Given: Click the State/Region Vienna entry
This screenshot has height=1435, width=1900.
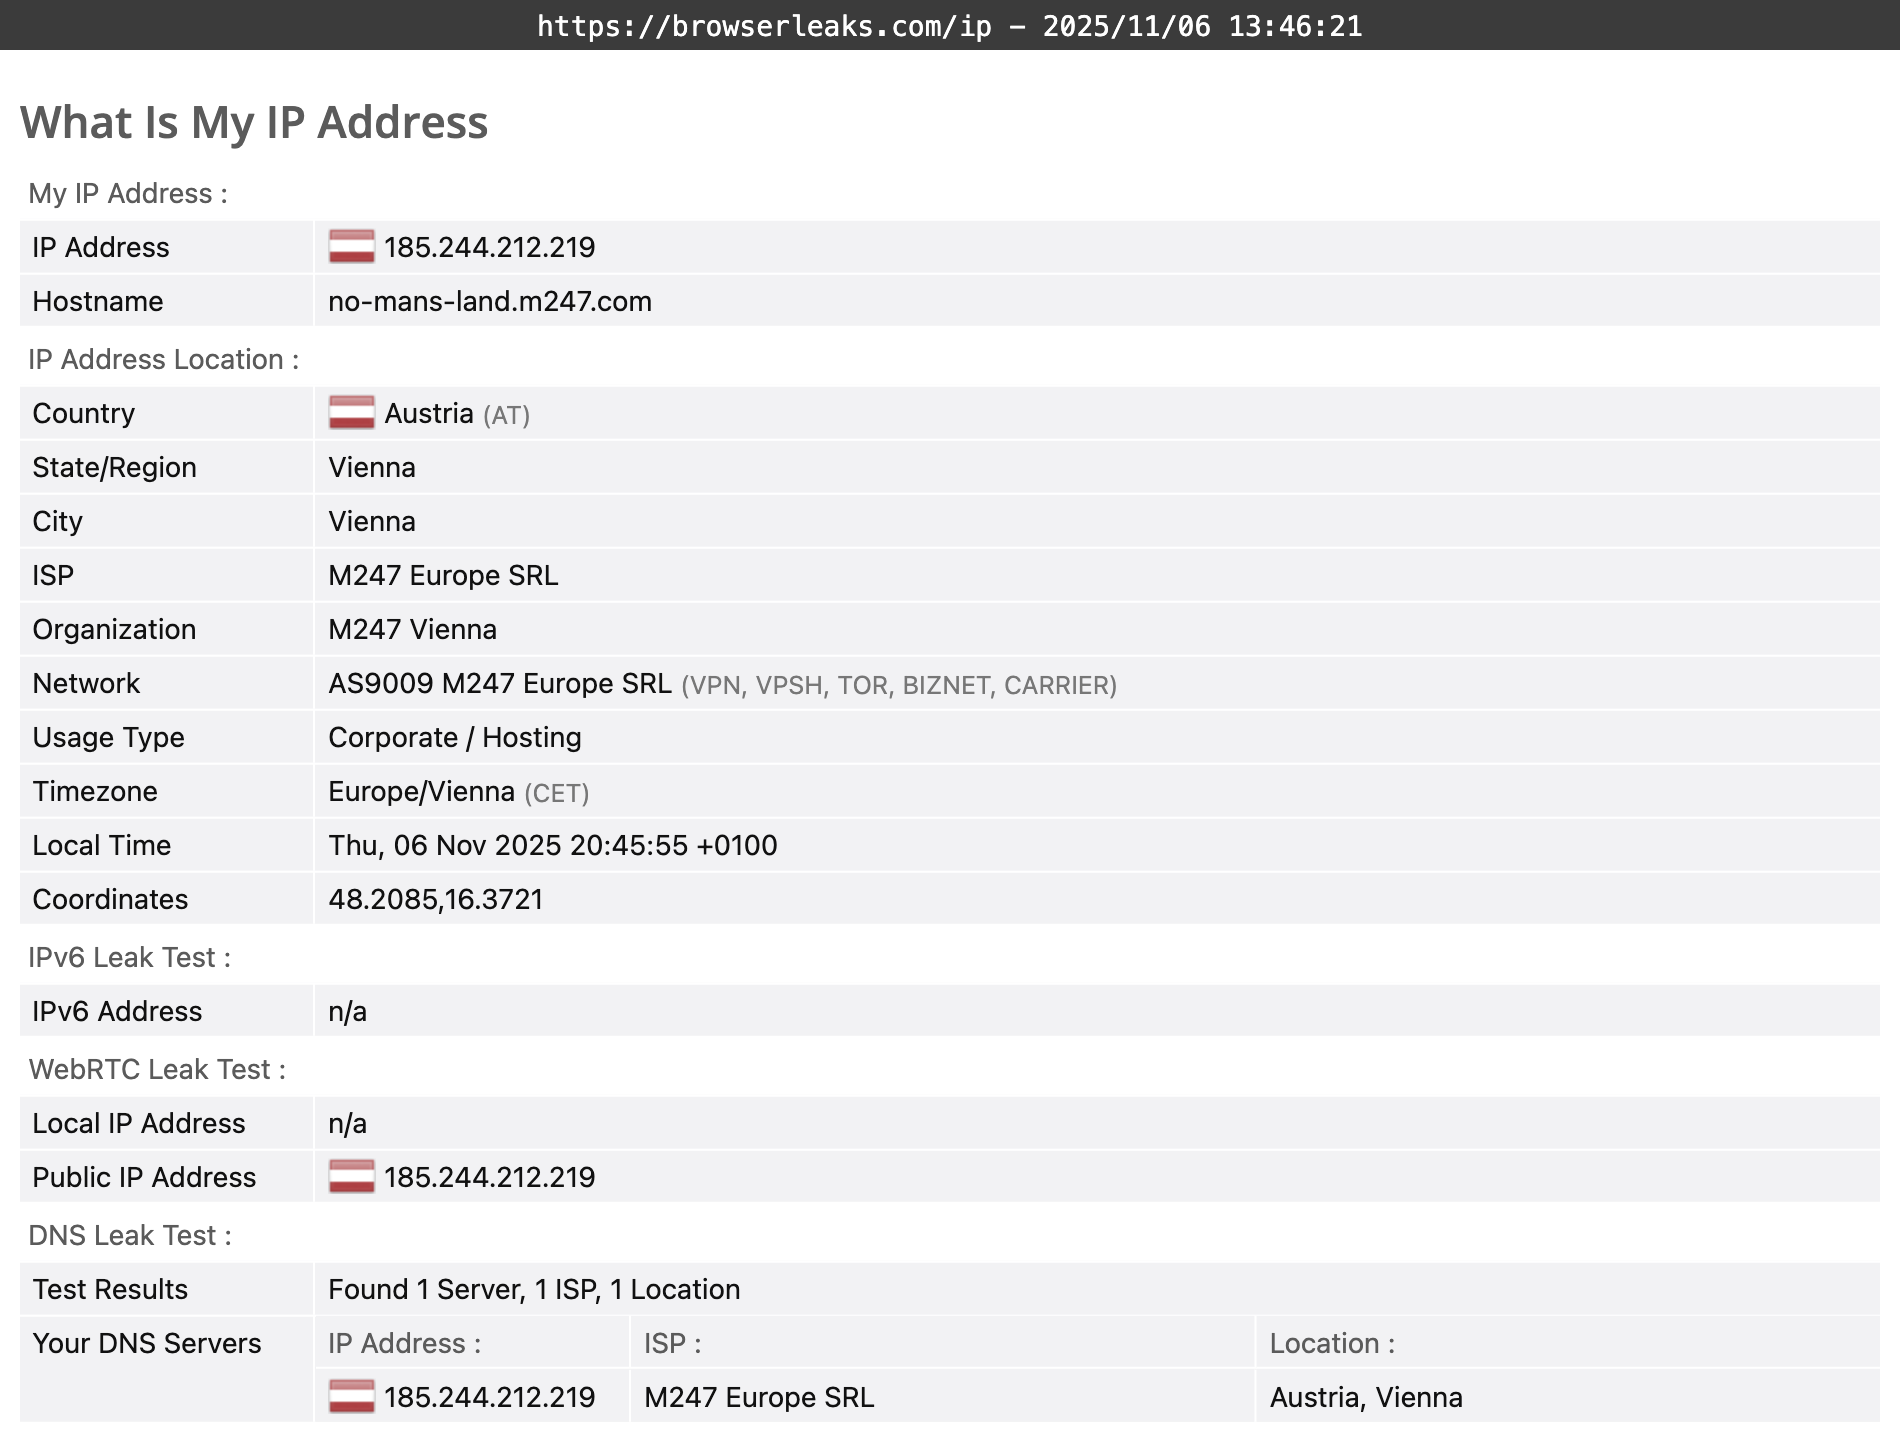Looking at the screenshot, I should click(371, 467).
